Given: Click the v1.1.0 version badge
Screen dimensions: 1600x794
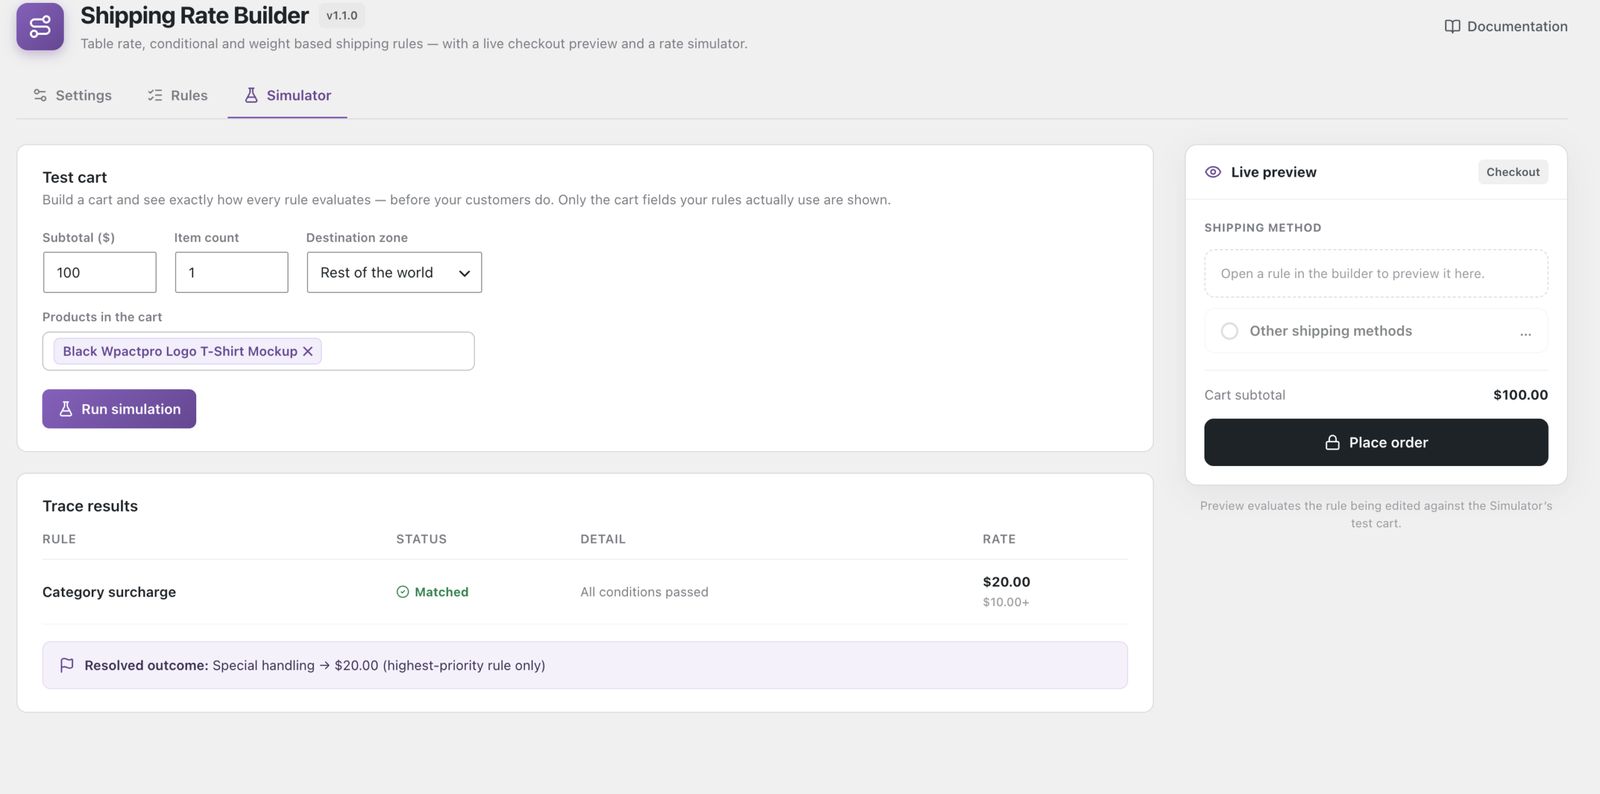Looking at the screenshot, I should tap(342, 16).
